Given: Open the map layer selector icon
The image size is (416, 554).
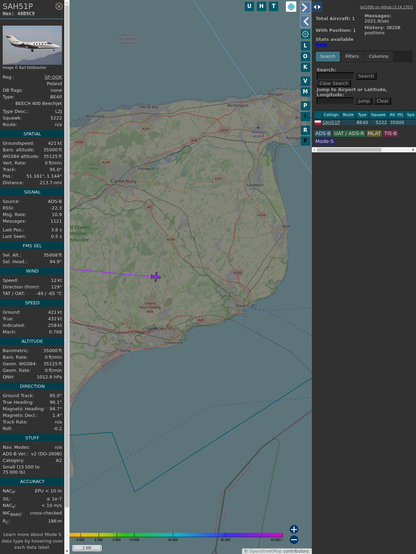Looking at the screenshot, I should [291, 6].
